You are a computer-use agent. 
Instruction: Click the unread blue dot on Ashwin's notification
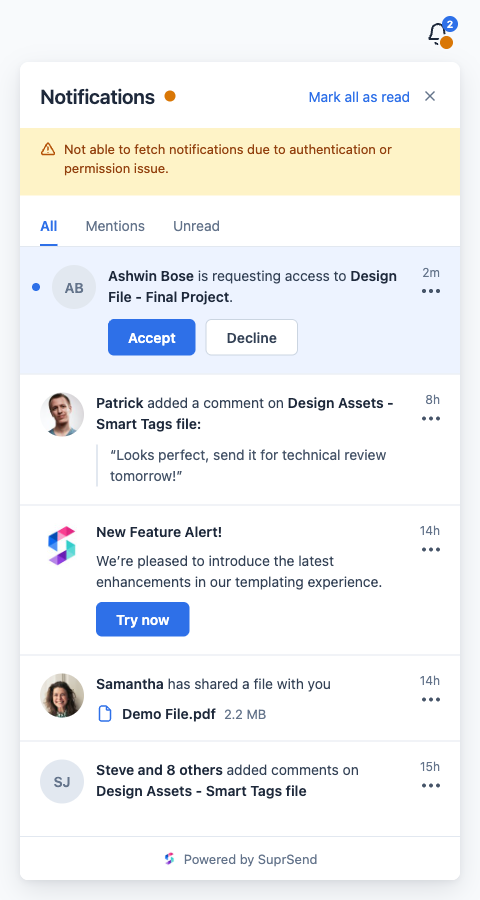(36, 287)
